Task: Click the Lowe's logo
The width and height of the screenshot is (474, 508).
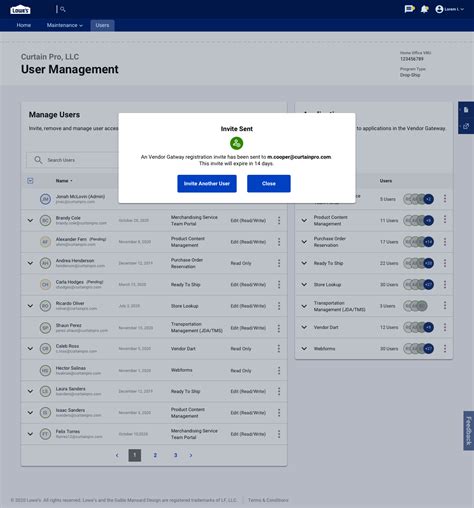Action: (20, 10)
